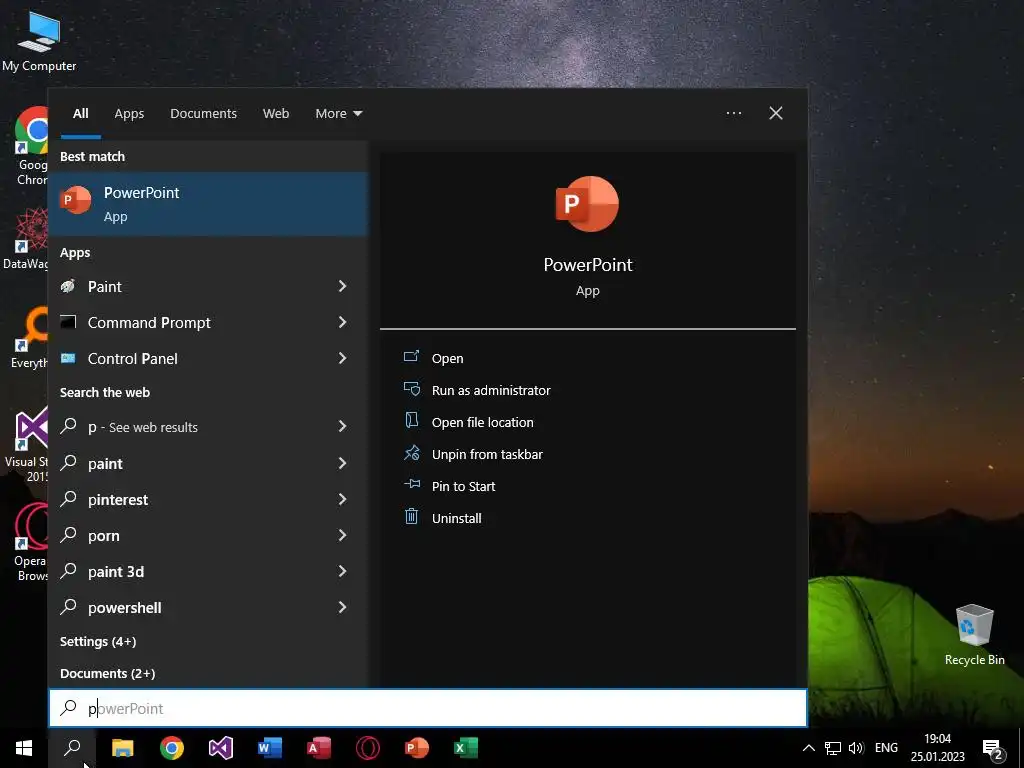Open Access from the taskbar

[x=319, y=748]
